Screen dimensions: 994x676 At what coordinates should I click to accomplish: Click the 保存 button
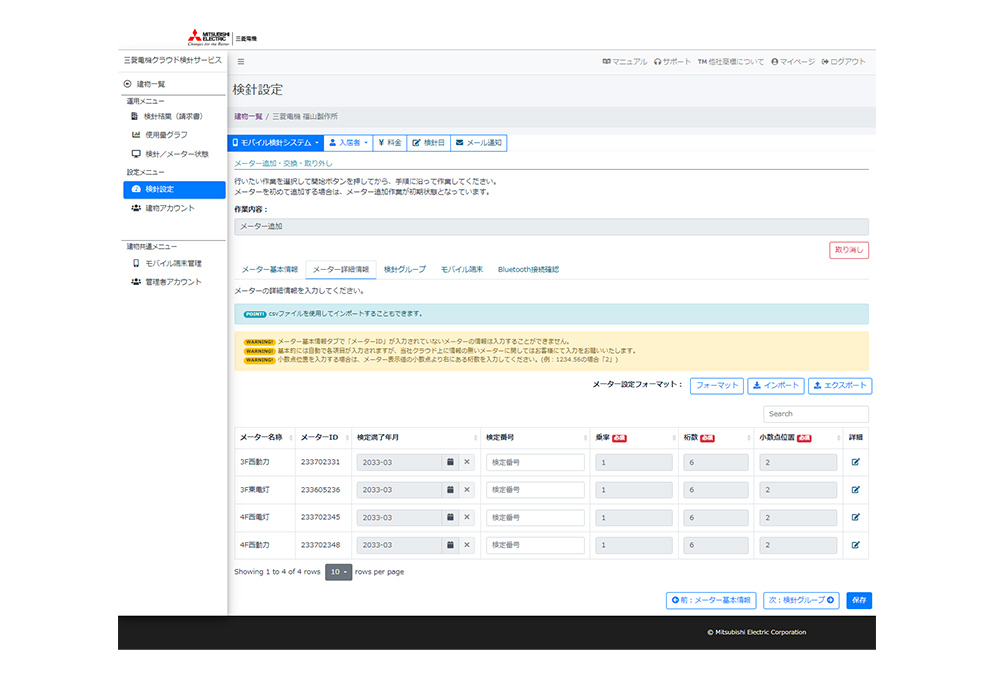click(858, 600)
